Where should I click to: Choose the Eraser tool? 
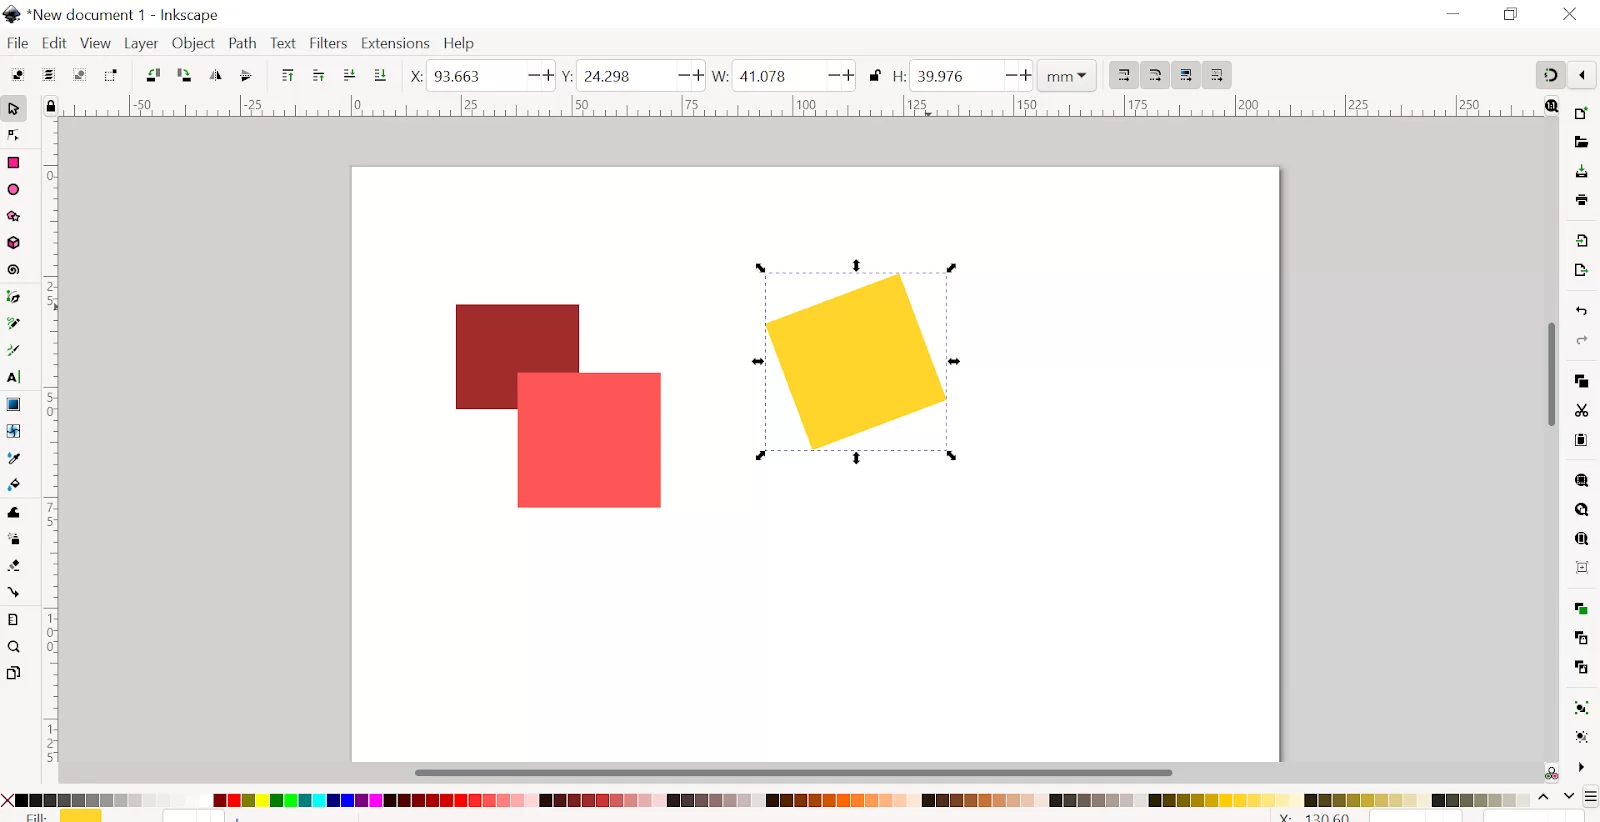(x=14, y=567)
